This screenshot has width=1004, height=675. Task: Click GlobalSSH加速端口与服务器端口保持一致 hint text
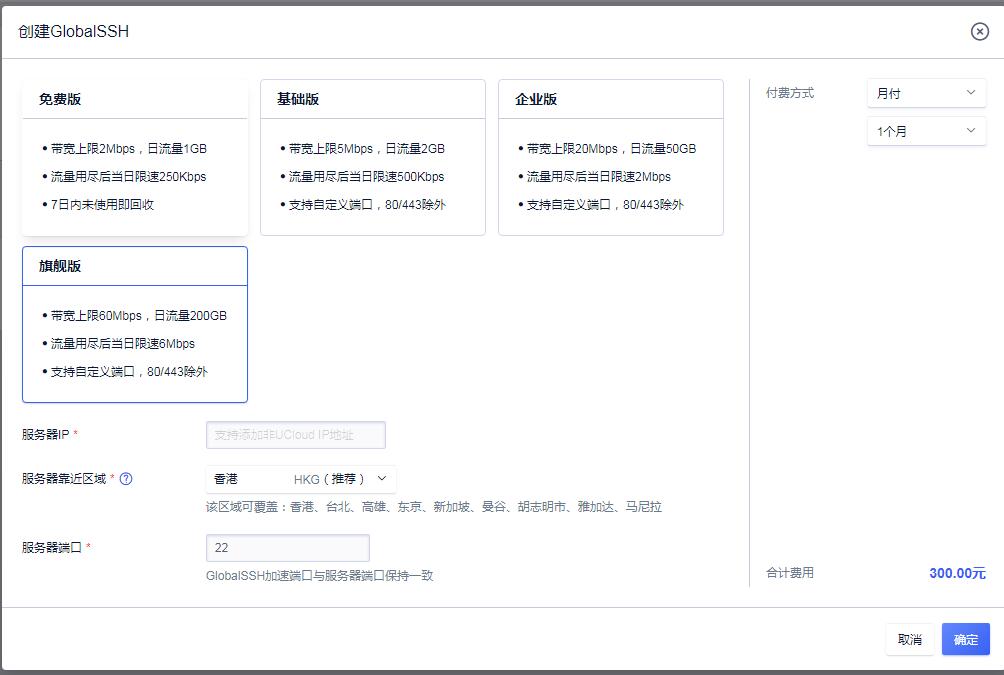click(320, 576)
